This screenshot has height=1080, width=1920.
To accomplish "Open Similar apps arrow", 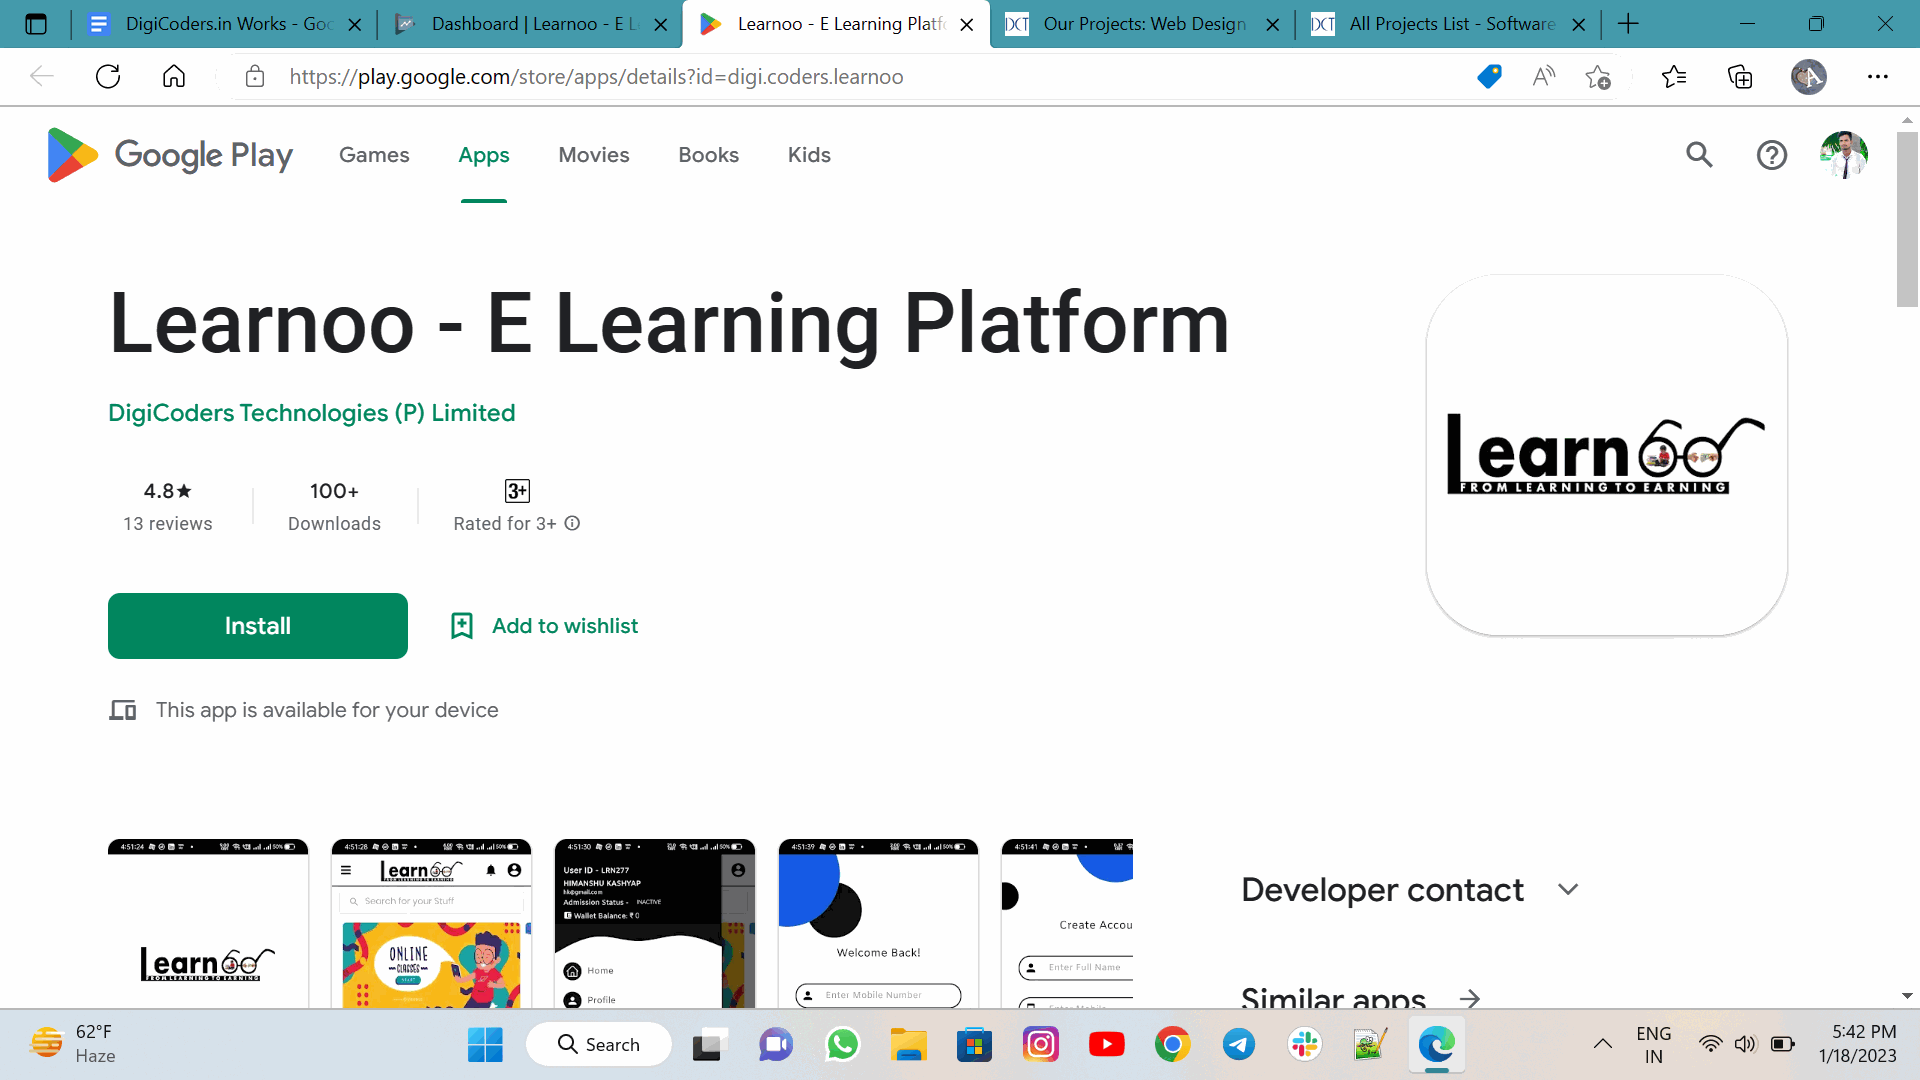I will pos(1469,999).
